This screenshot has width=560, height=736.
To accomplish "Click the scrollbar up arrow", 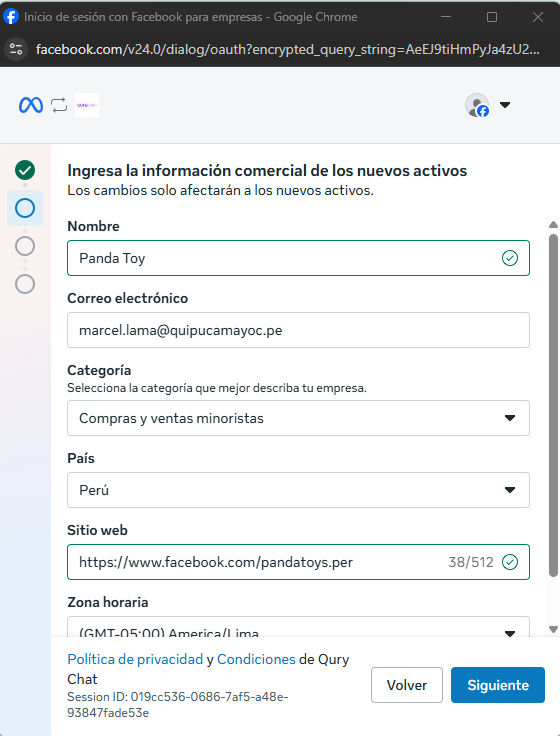I will (x=553, y=225).
